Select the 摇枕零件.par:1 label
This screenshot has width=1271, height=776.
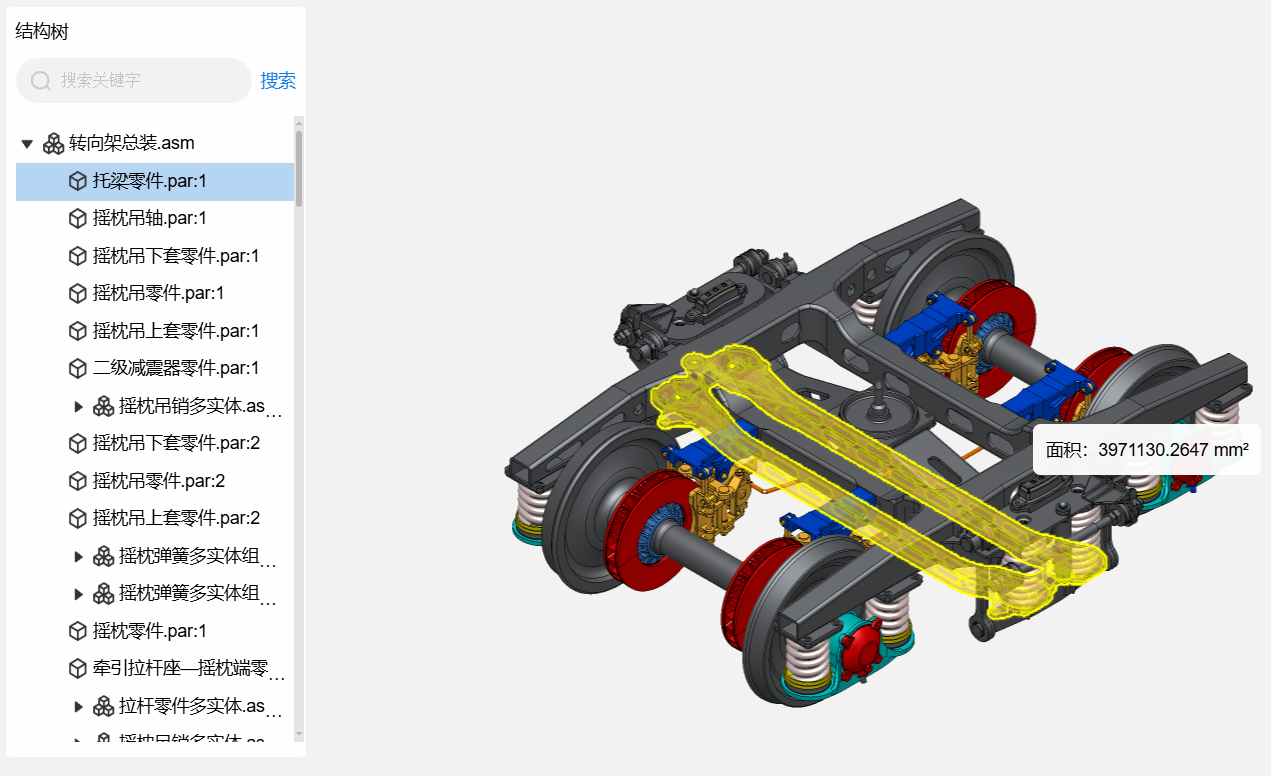tap(150, 631)
